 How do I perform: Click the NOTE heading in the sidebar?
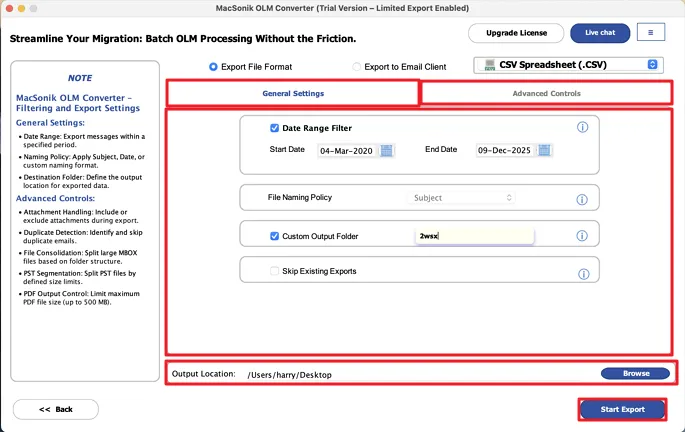(80, 78)
